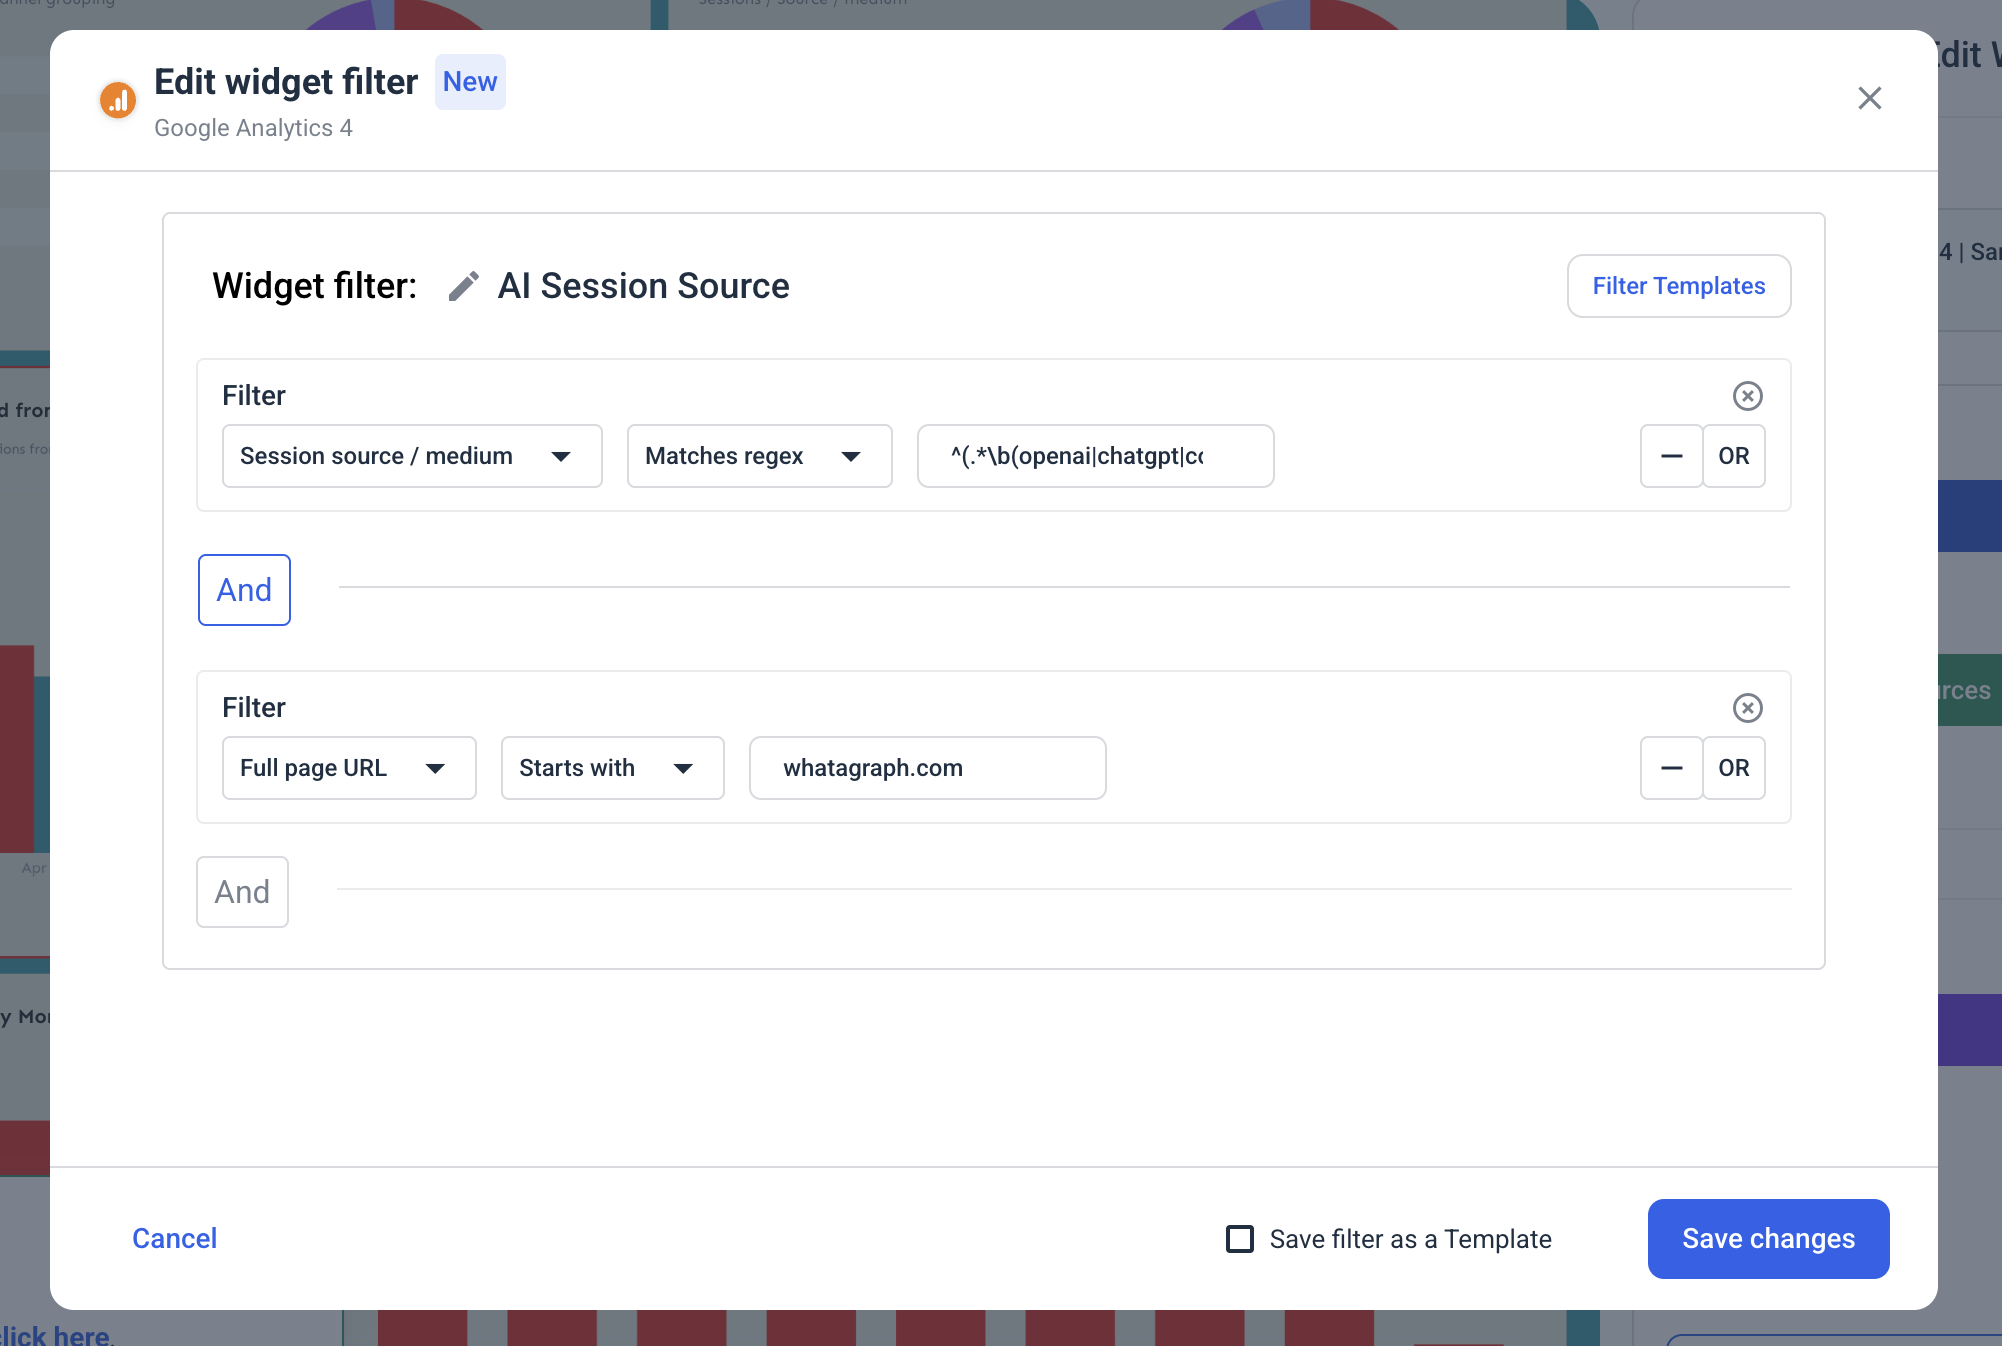
Task: Open the Full page URL dimension dropdown
Action: [x=348, y=768]
